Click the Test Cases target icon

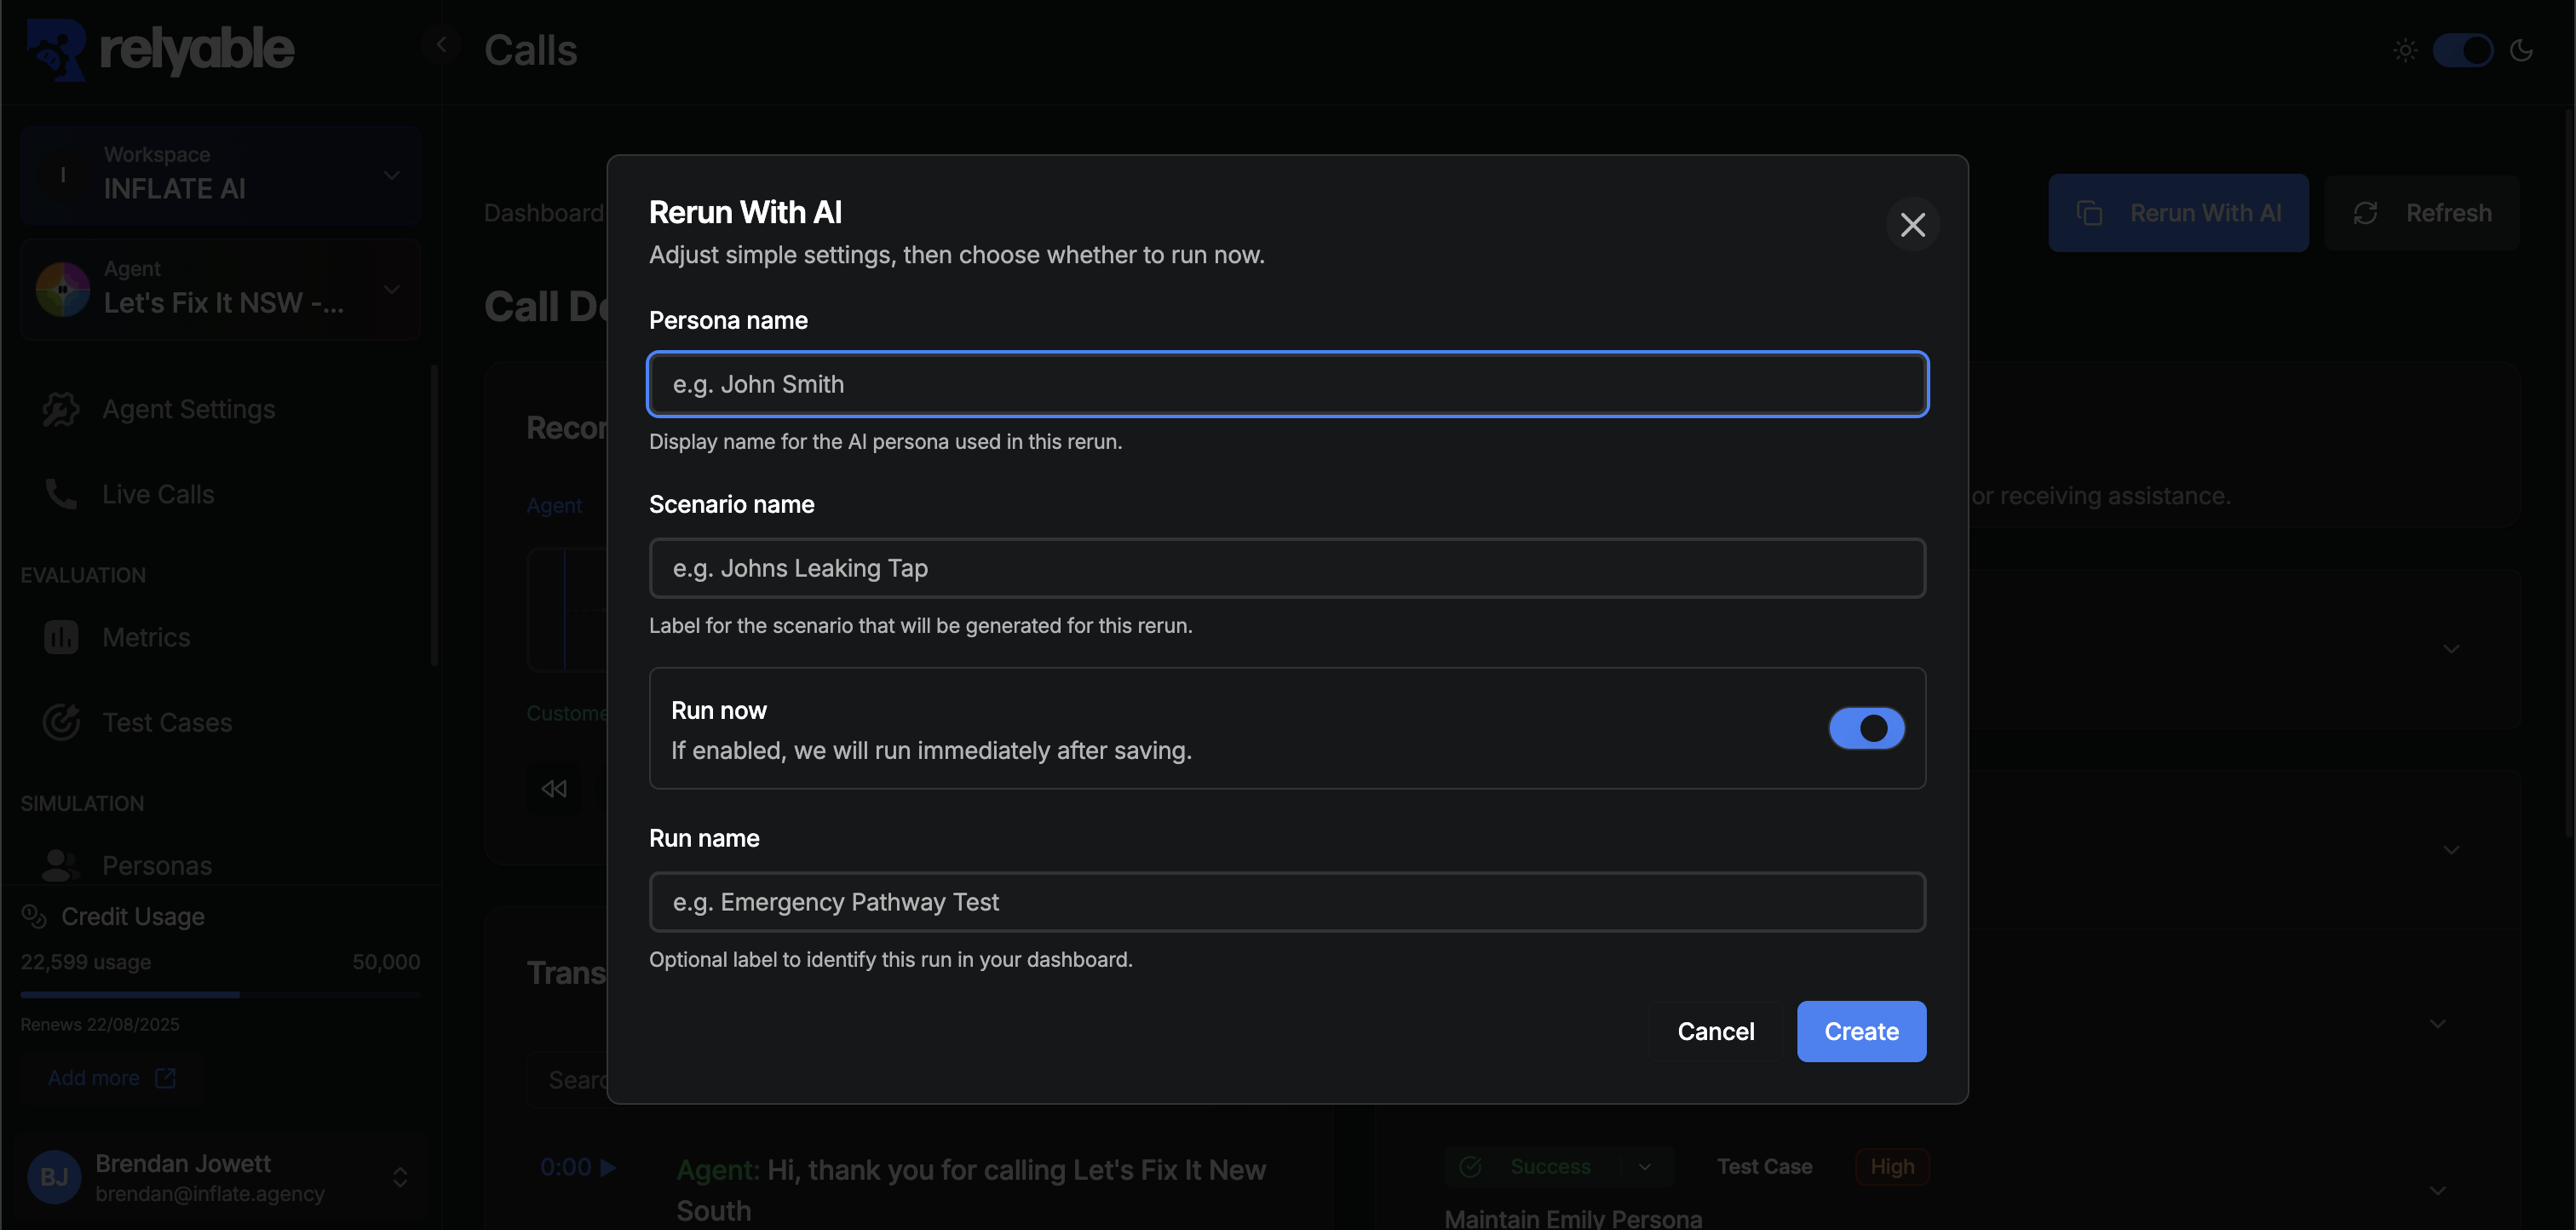(x=61, y=722)
